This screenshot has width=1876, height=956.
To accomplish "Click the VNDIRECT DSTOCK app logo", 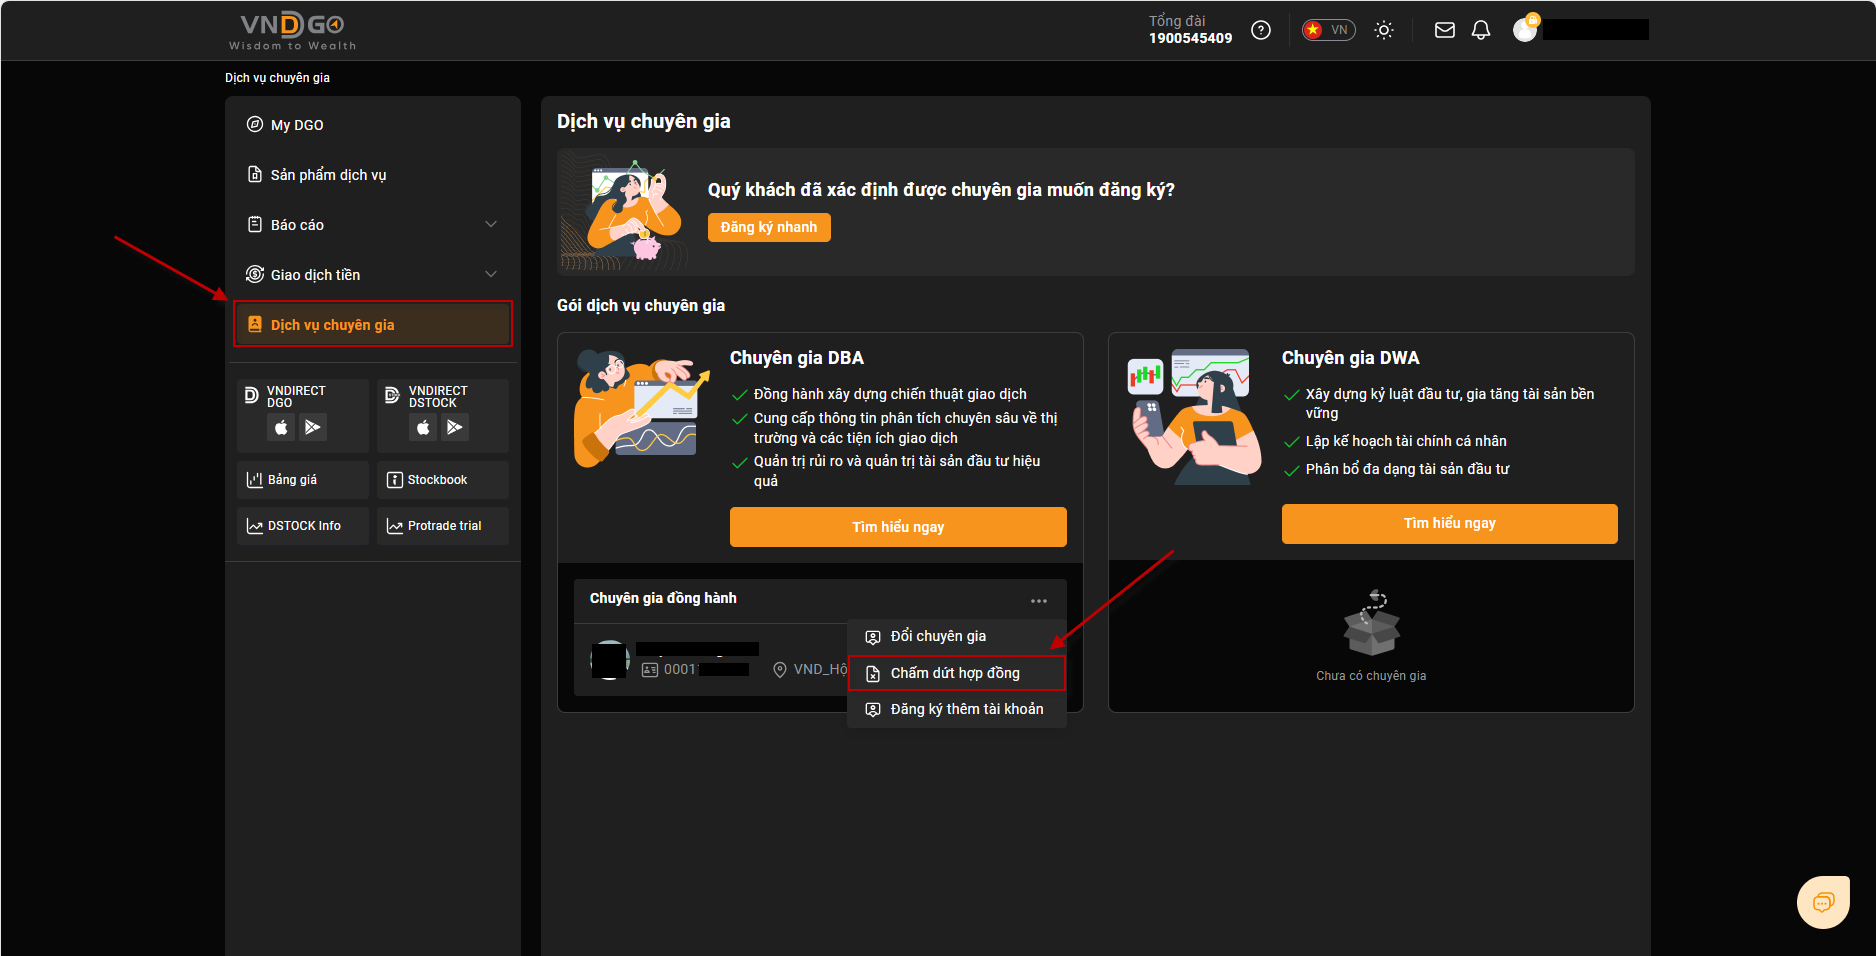I will [393, 396].
